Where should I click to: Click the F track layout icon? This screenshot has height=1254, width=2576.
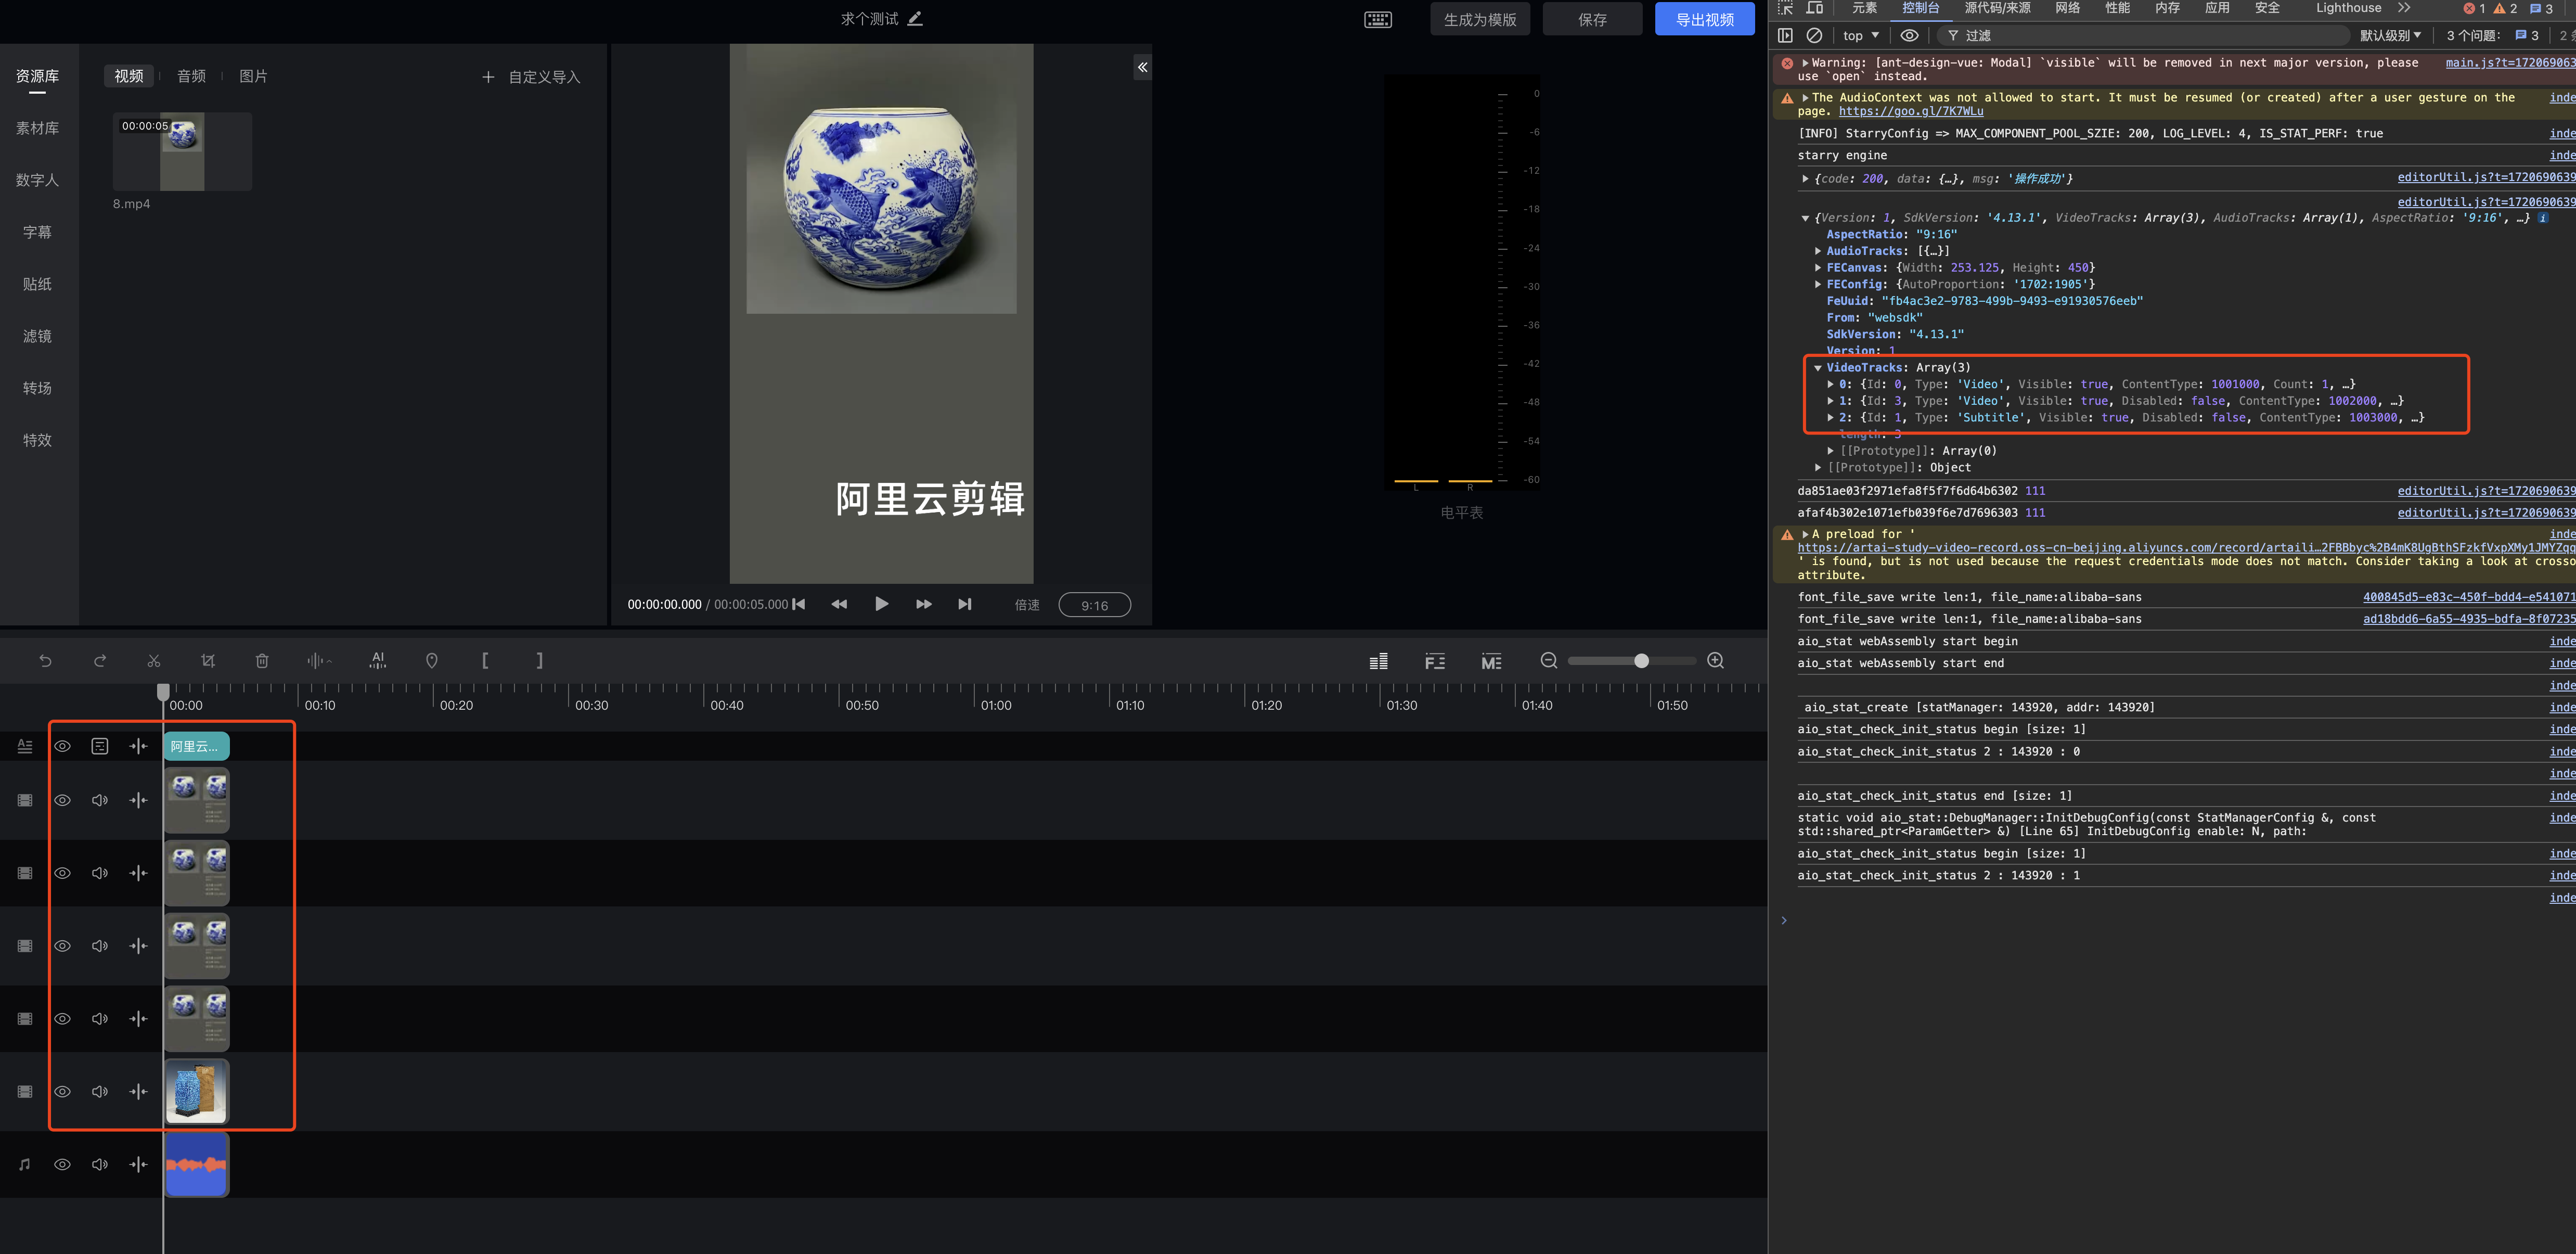coord(1435,661)
